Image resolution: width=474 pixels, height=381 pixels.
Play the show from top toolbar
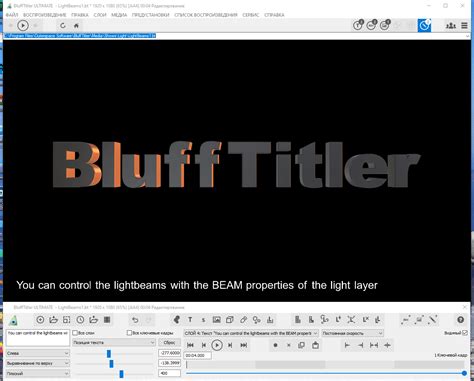click(x=23, y=25)
